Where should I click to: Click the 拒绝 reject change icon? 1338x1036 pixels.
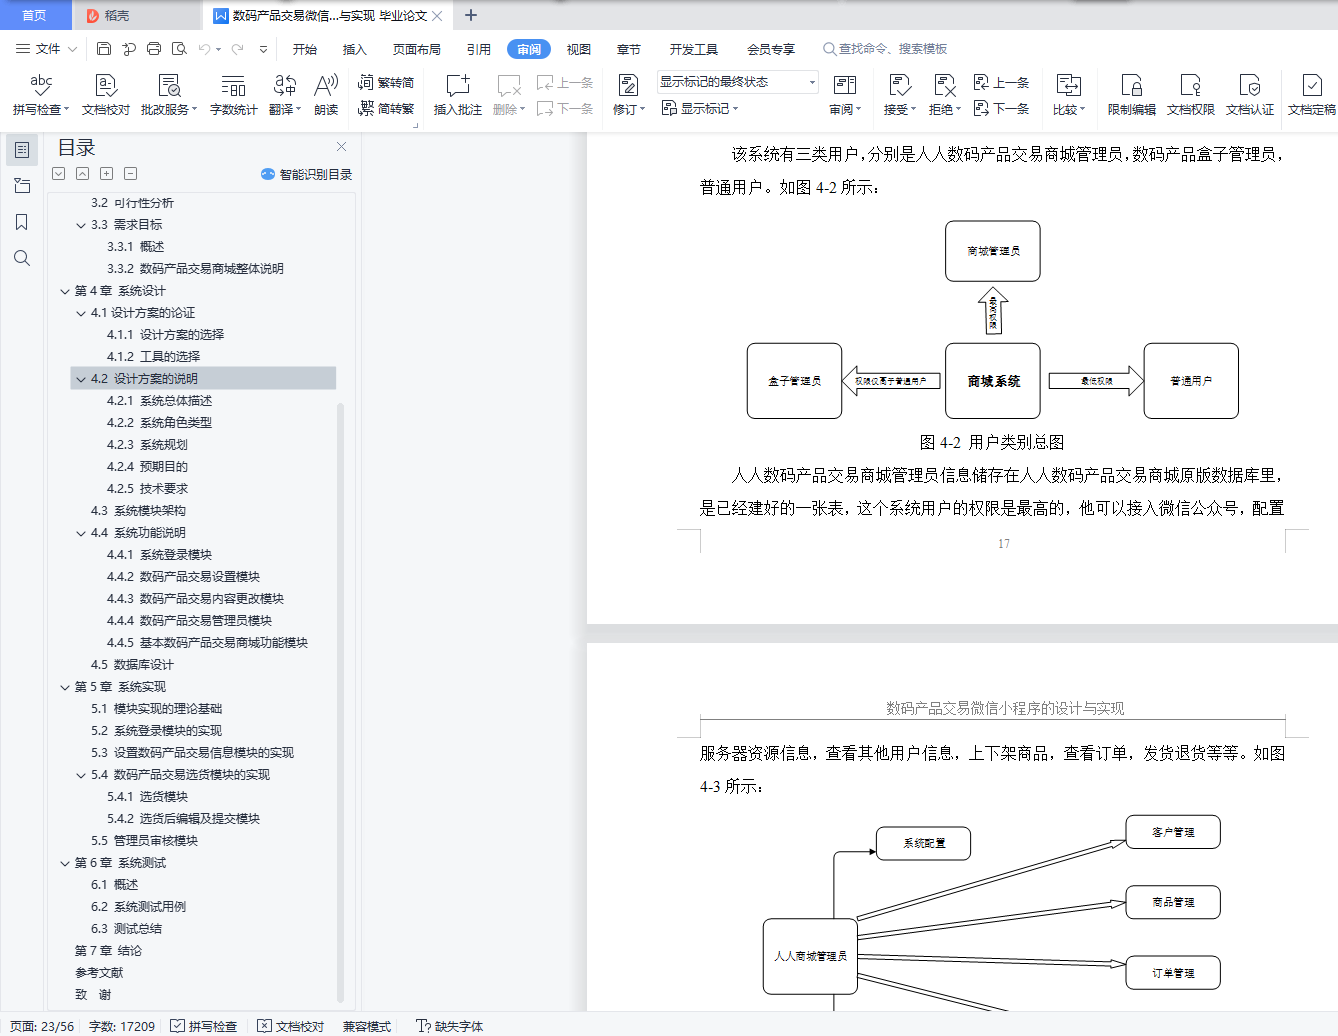click(x=944, y=85)
